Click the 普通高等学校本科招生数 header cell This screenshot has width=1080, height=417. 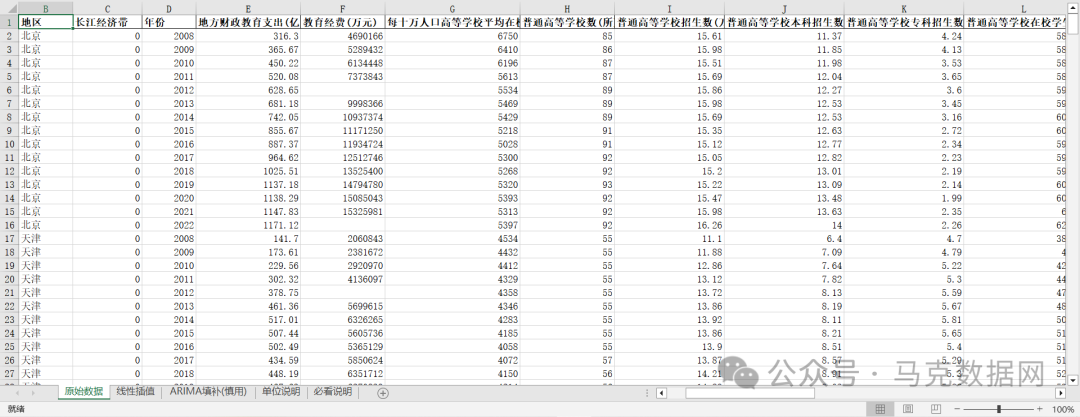(785, 22)
